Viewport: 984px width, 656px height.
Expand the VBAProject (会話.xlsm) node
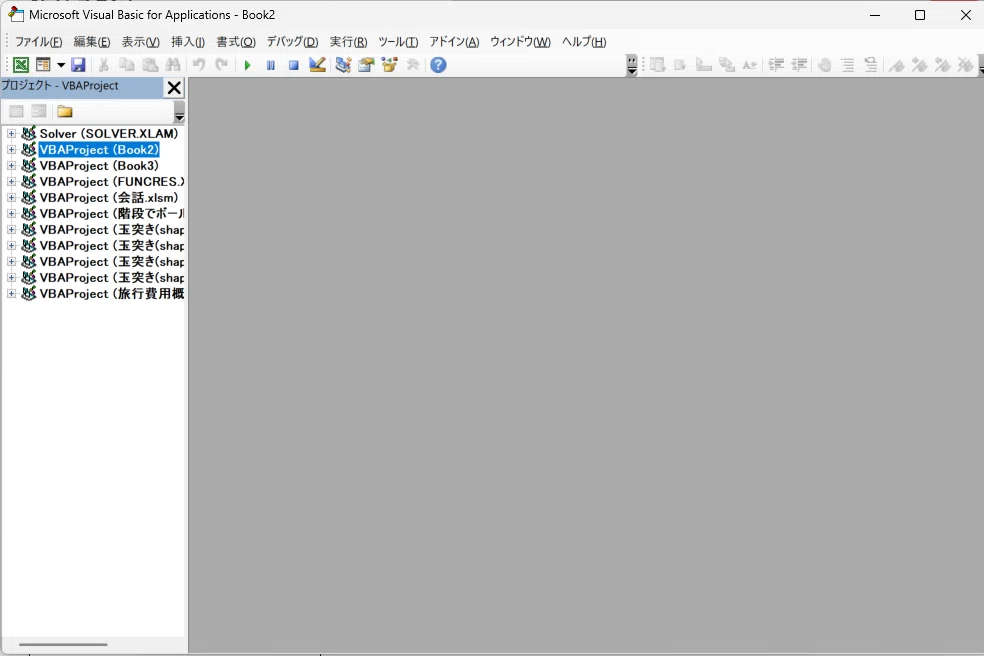tap(12, 198)
